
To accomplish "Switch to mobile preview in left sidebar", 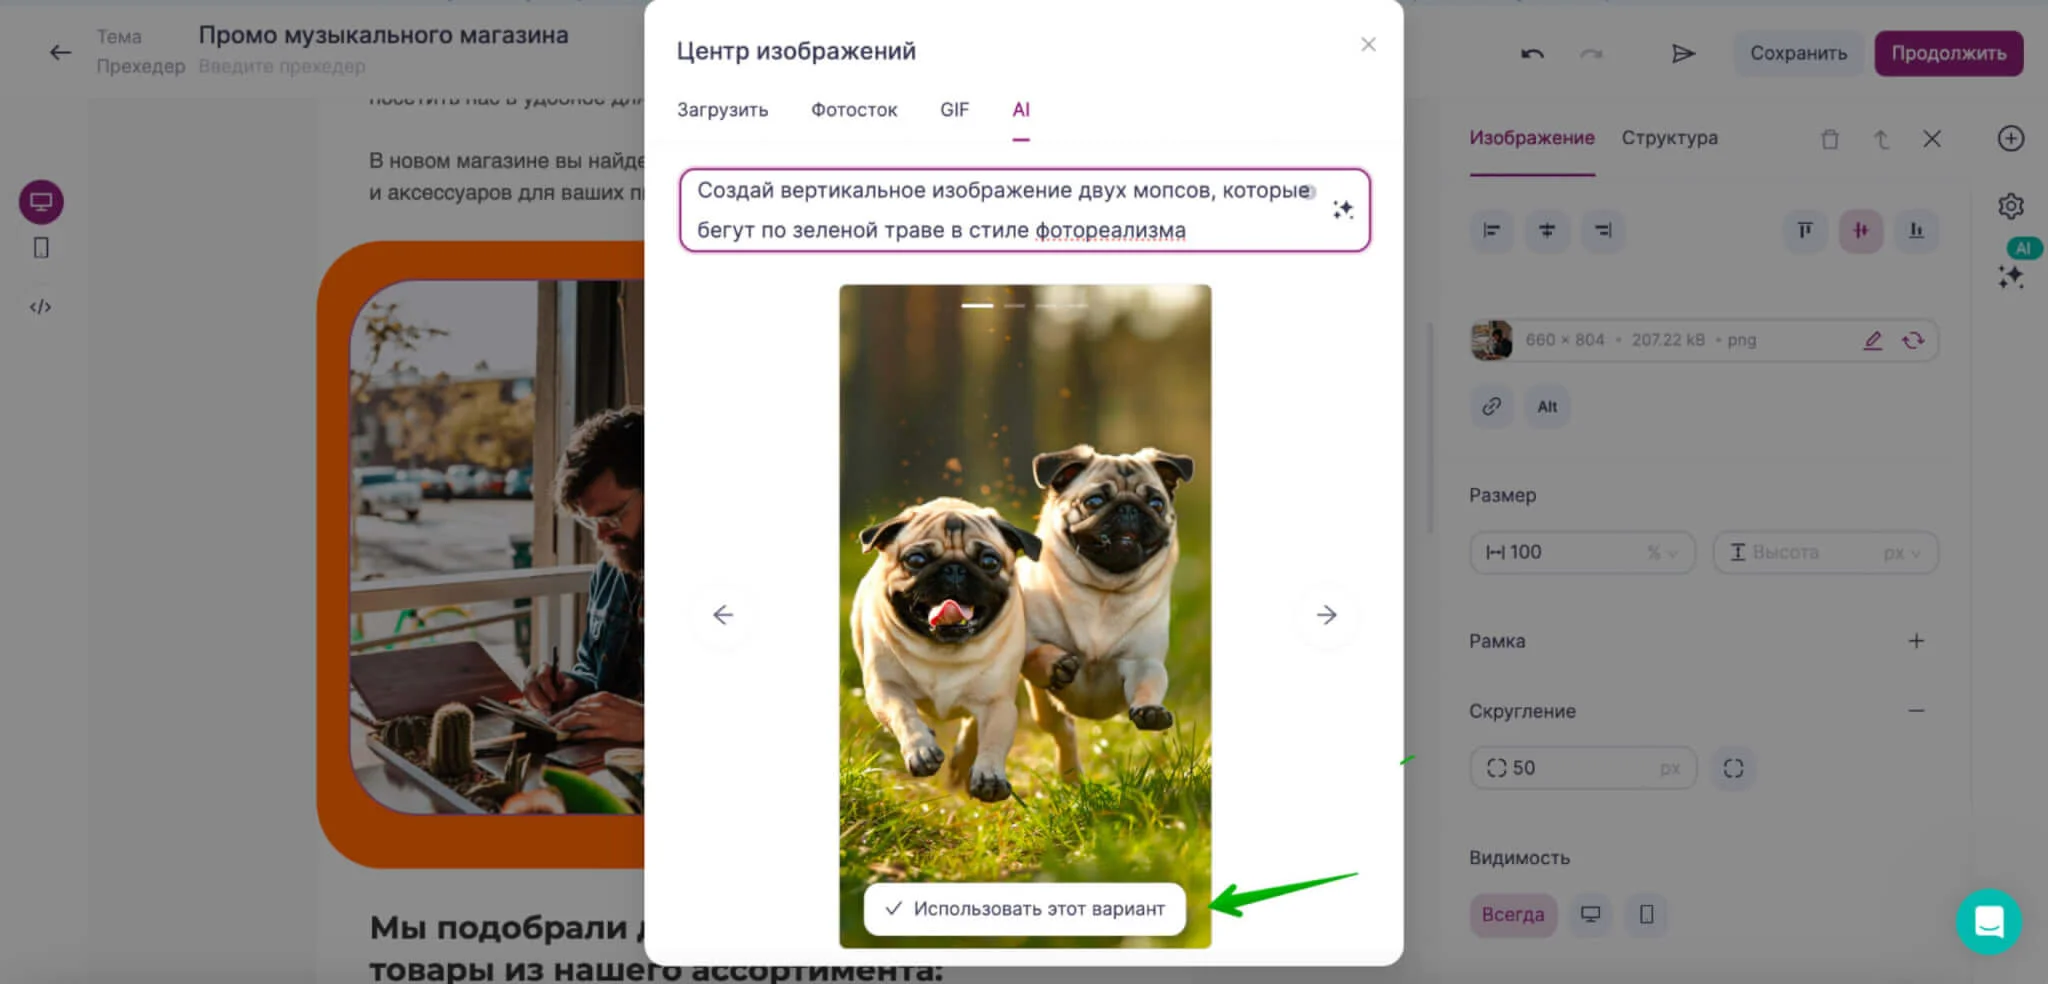I will (41, 248).
